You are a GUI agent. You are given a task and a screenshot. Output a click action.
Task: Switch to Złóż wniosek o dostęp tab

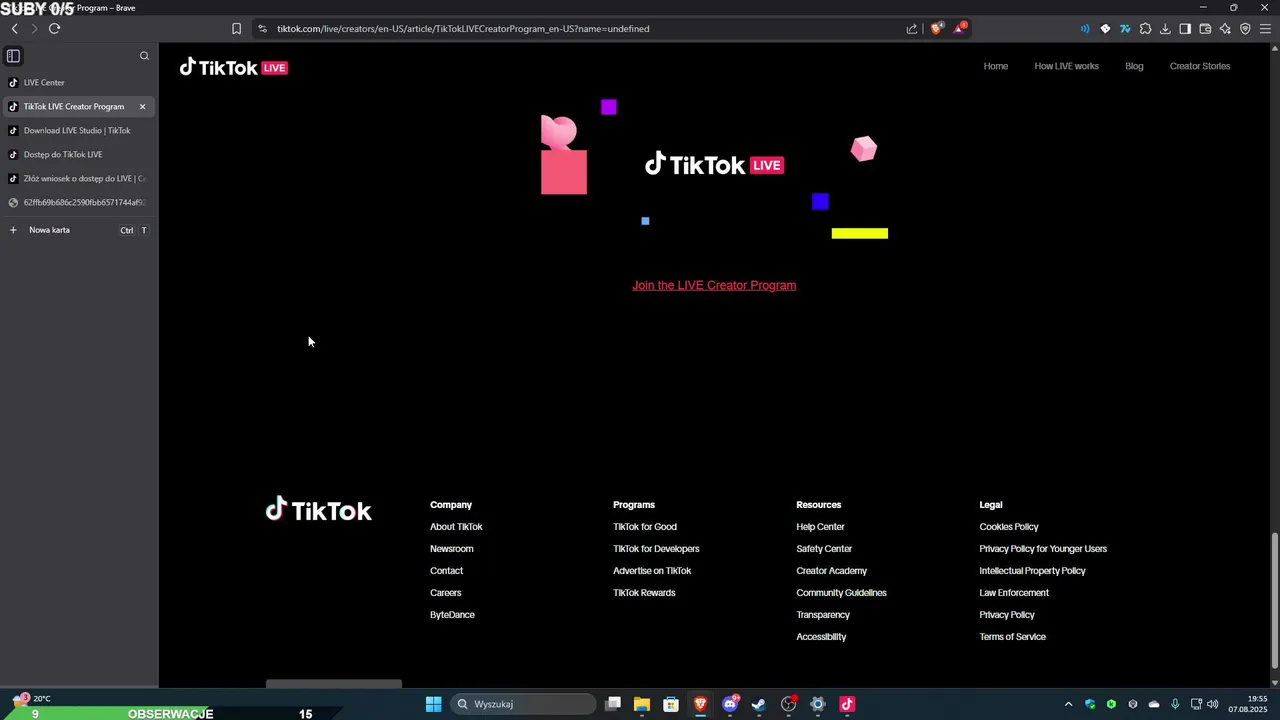[78, 178]
